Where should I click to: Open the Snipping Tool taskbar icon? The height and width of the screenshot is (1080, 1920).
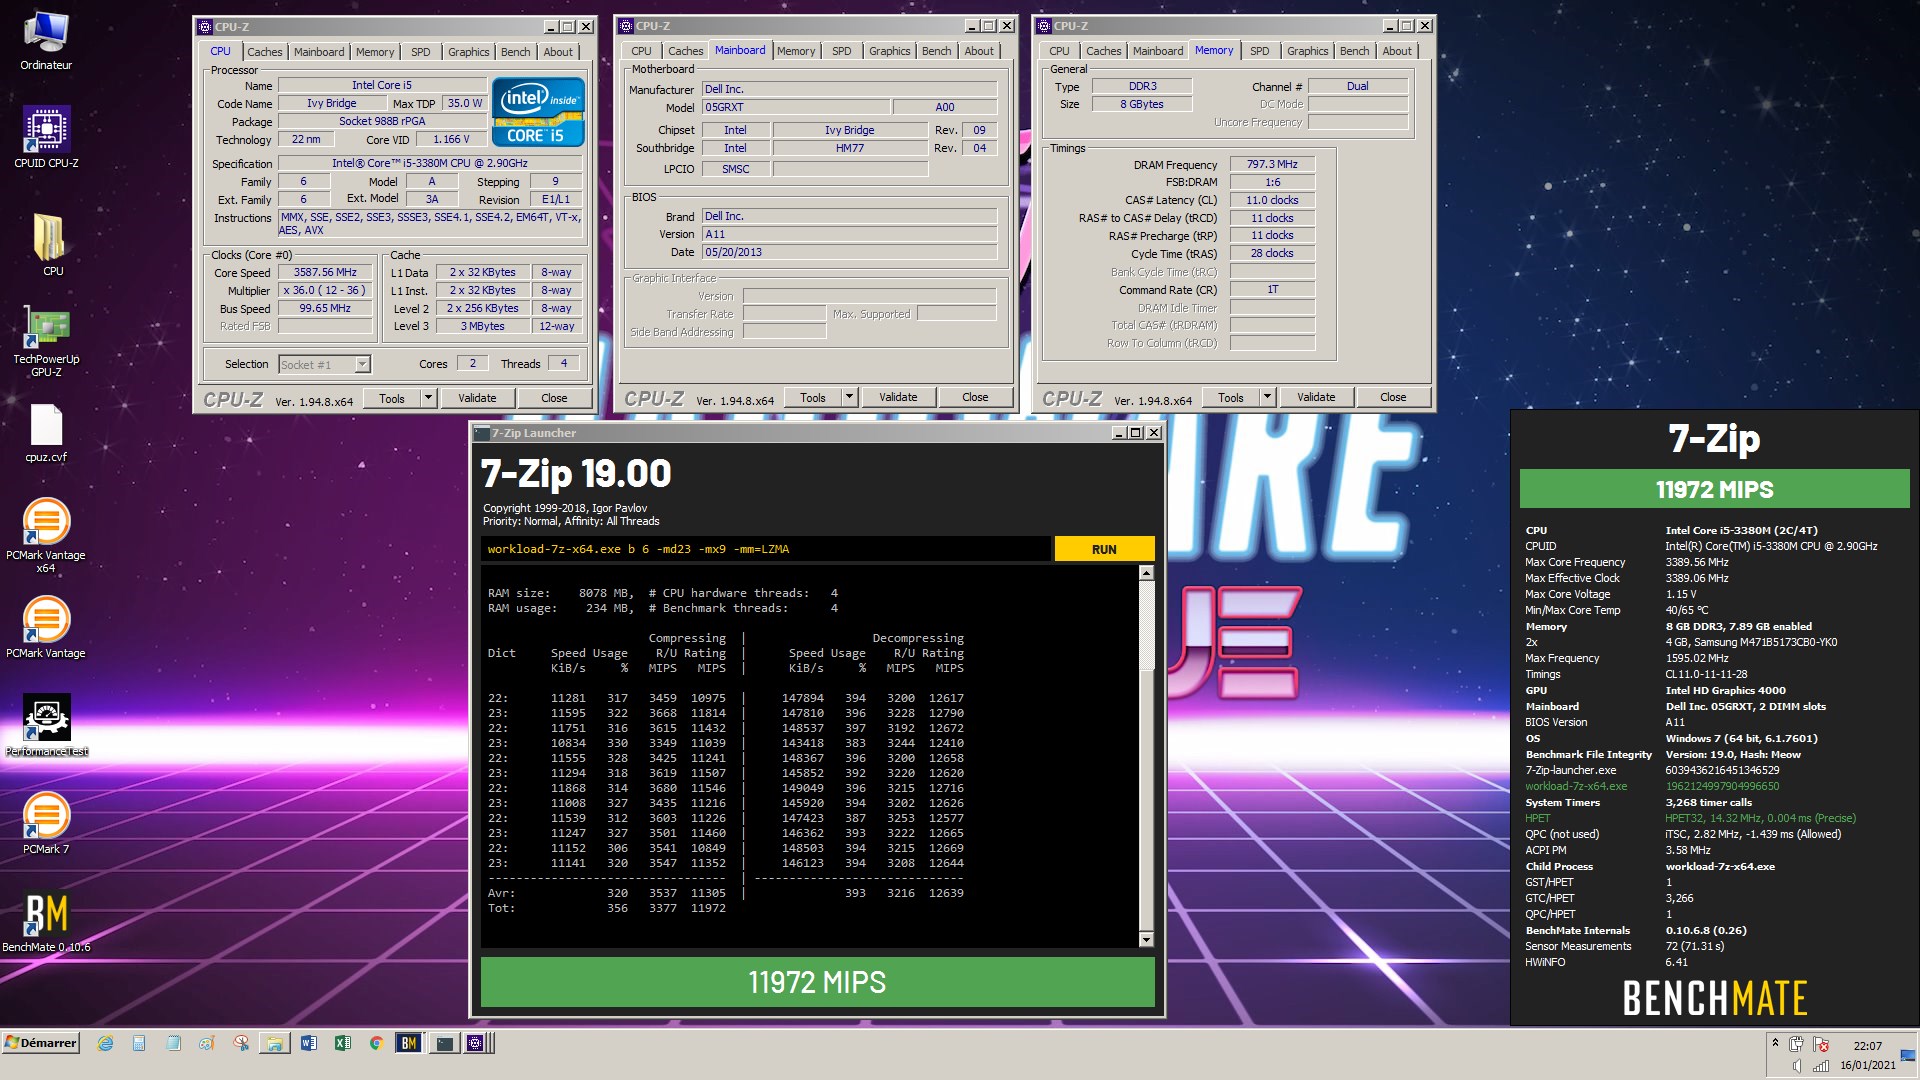241,1043
